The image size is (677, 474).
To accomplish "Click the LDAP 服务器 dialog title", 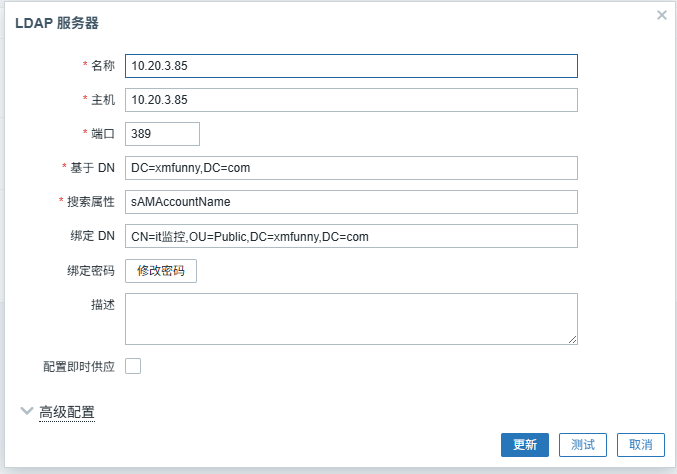I will [x=57, y=22].
